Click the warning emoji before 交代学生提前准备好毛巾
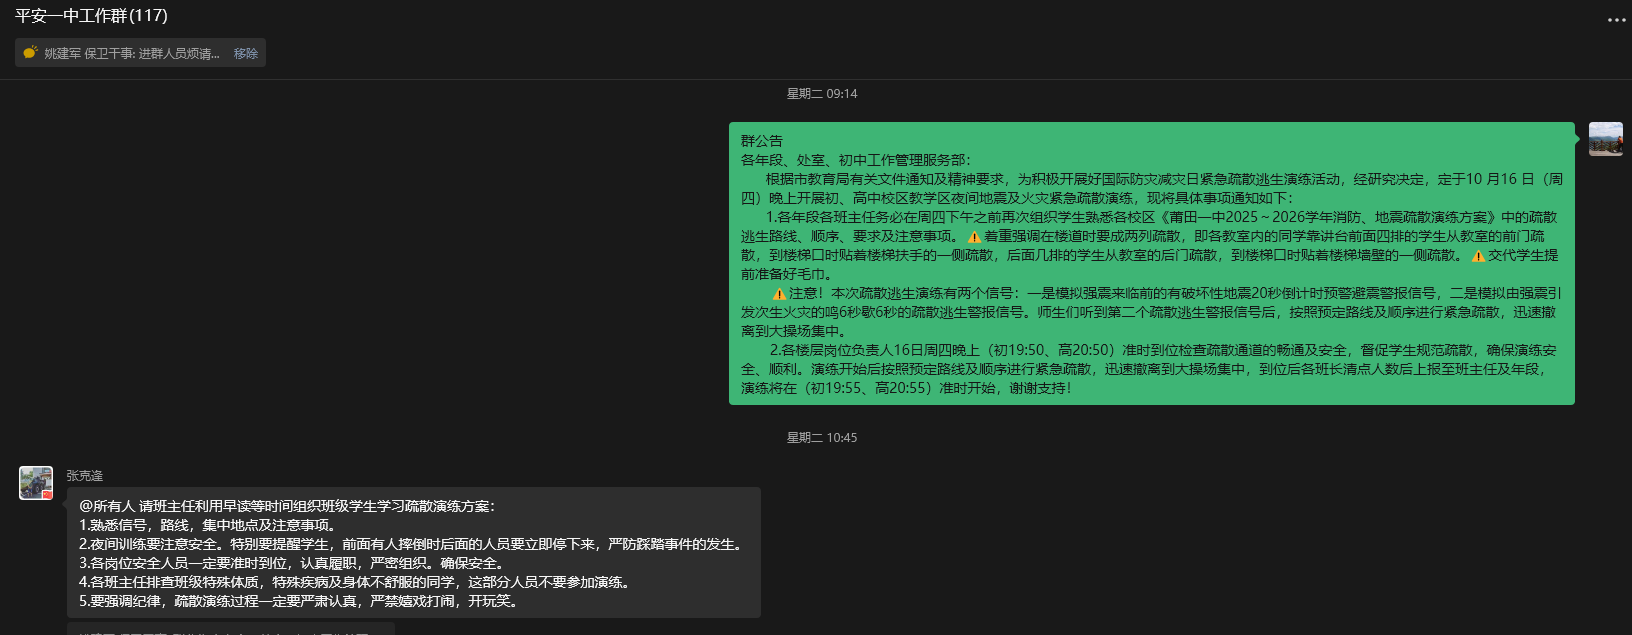 1478,256
